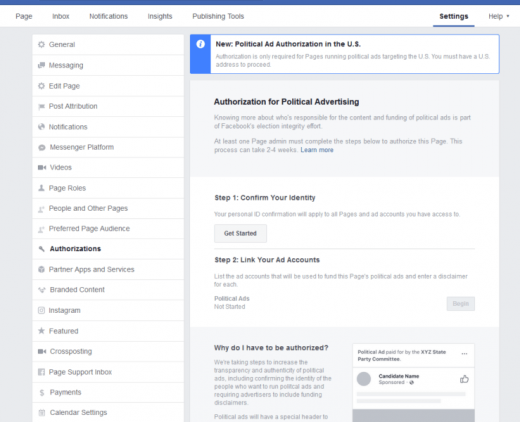
Task: Click the Notifications globe icon in sidebar
Action: (x=41, y=127)
